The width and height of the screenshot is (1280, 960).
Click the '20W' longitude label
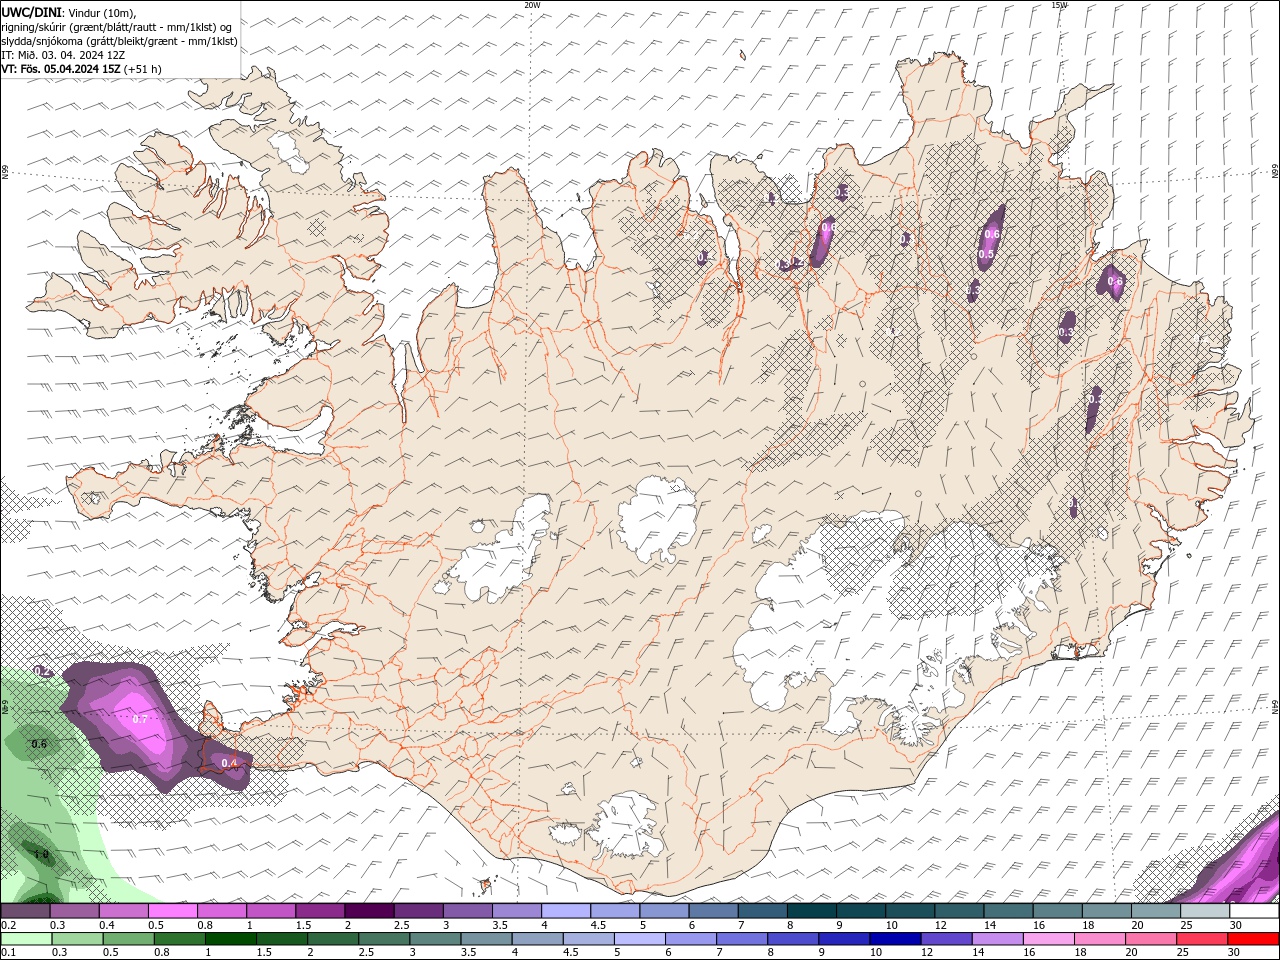532,5
